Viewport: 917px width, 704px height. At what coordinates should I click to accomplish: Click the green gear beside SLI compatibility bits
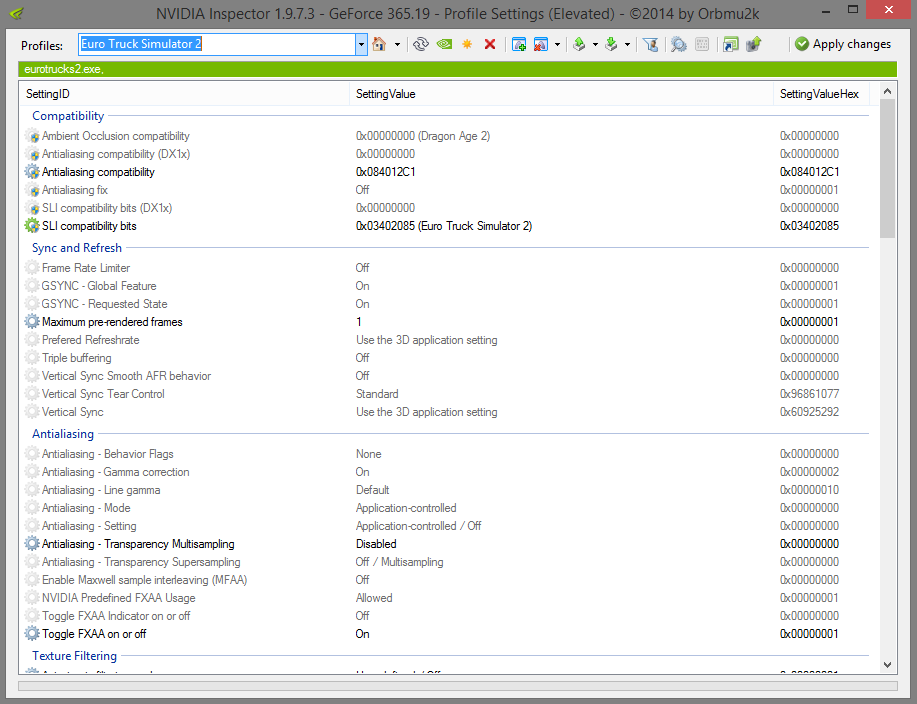tap(32, 226)
